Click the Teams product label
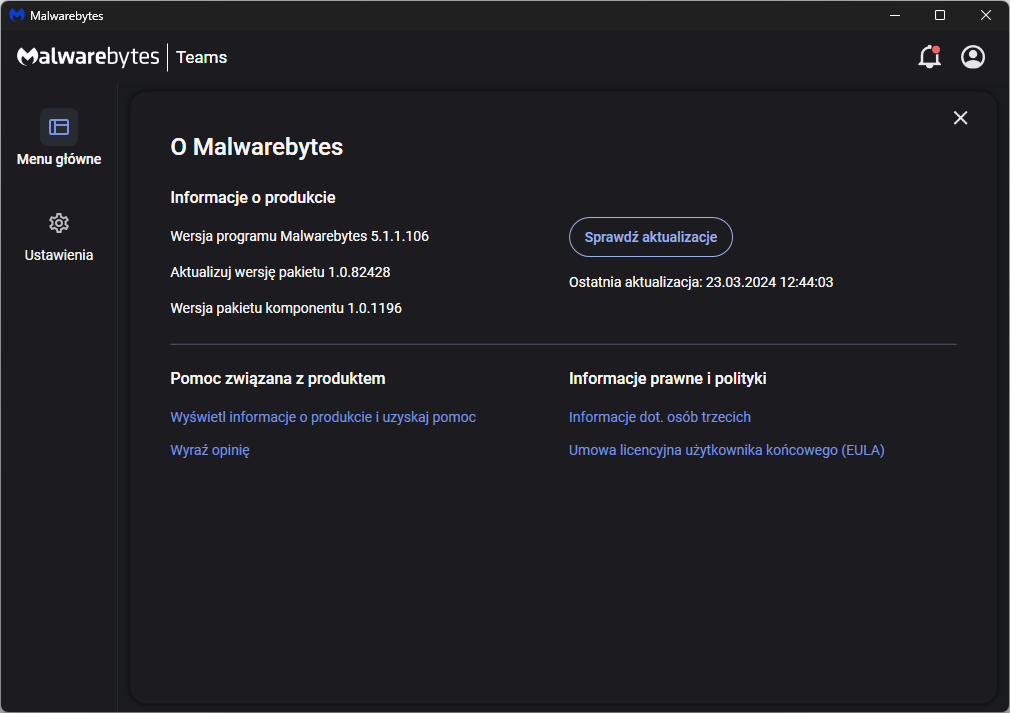 pos(202,57)
